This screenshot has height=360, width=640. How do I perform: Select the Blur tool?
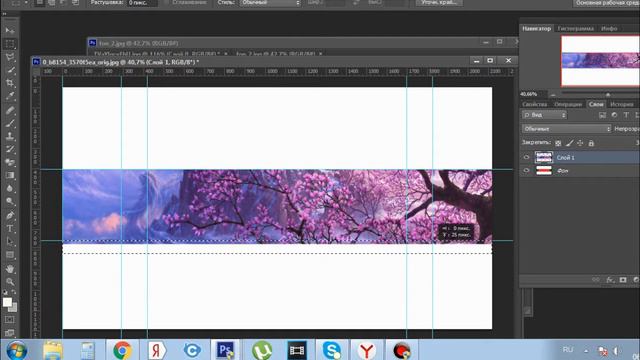tap(10, 189)
